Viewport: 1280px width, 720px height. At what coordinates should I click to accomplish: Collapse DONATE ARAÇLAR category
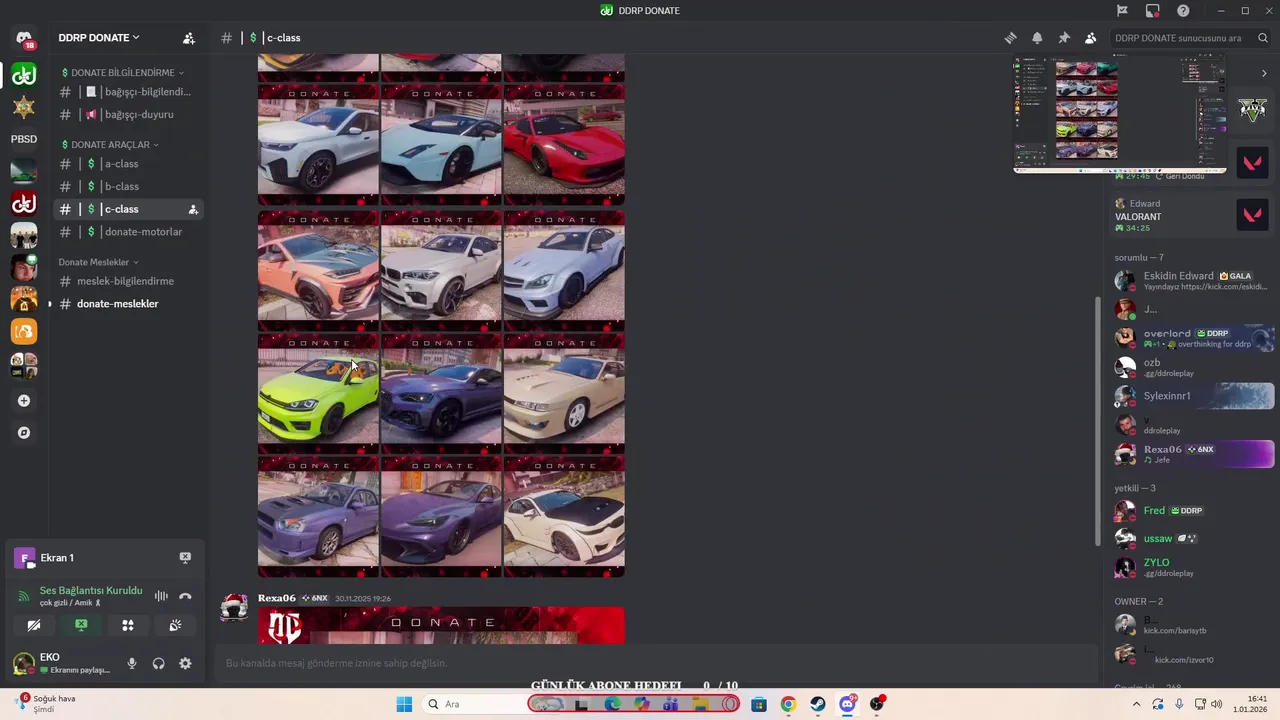click(110, 145)
